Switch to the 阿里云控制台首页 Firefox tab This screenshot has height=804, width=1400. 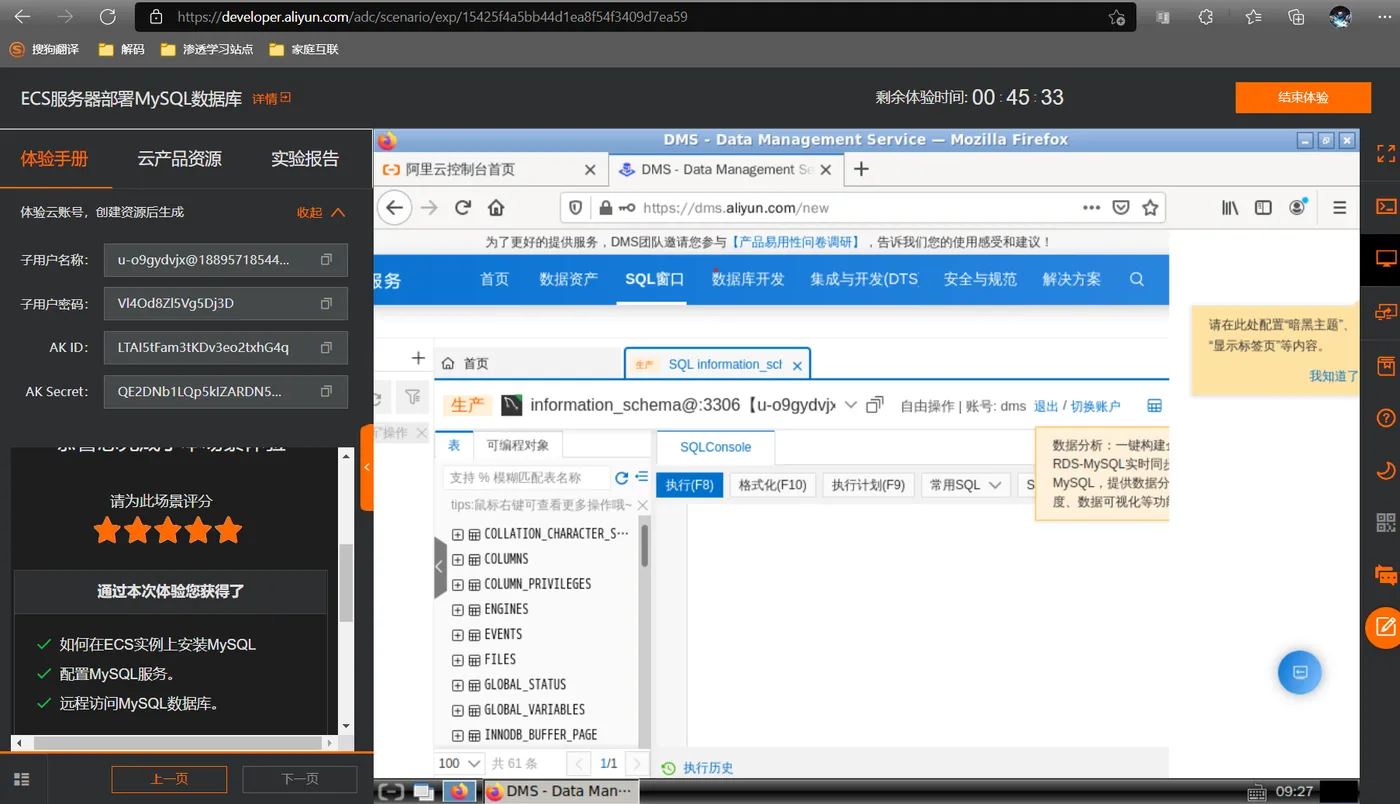[490, 170]
